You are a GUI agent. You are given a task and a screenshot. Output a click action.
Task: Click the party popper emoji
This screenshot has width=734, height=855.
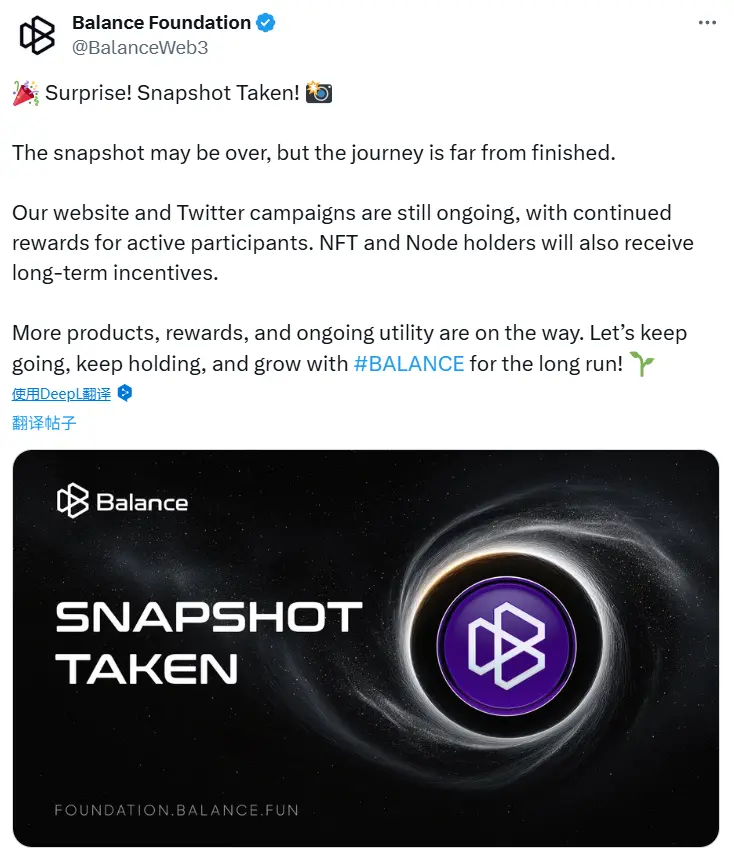[22, 92]
